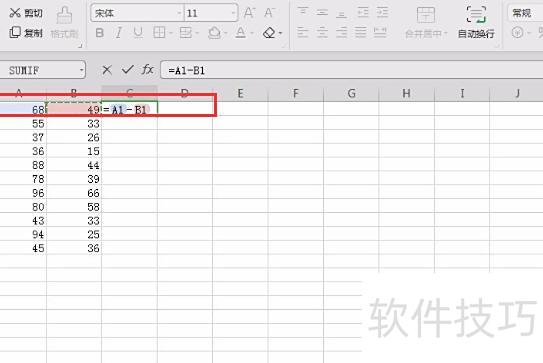Increase indent icon
543x363 pixels.
point(383,12)
